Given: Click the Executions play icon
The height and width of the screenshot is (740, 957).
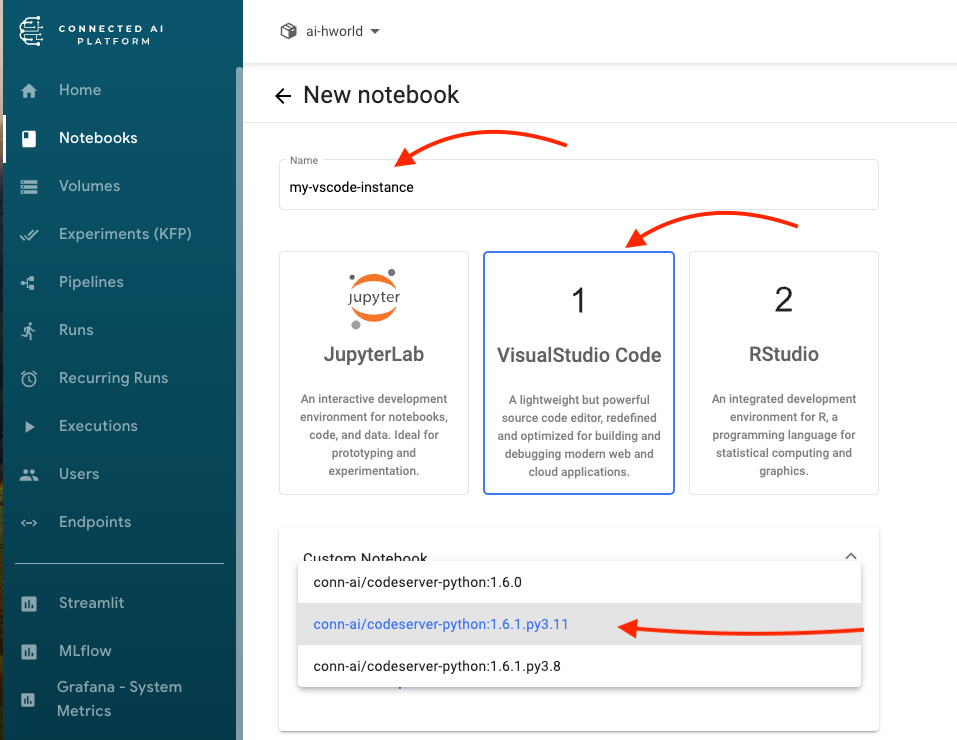Looking at the screenshot, I should (29, 427).
